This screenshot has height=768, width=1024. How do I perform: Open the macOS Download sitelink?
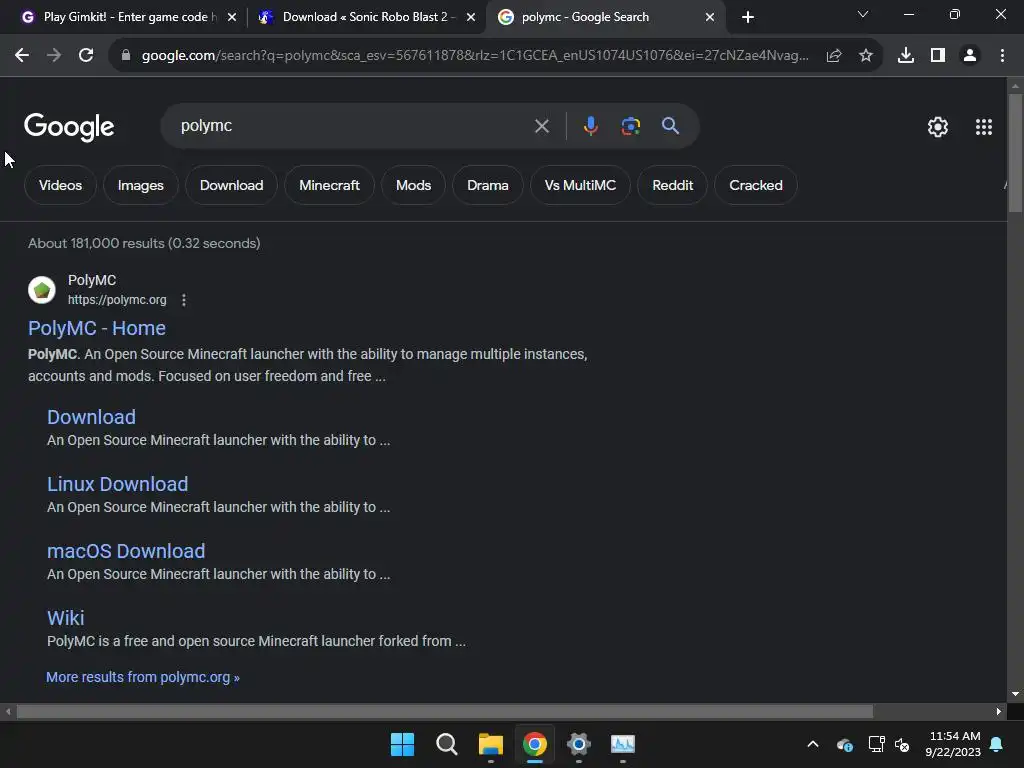(126, 551)
